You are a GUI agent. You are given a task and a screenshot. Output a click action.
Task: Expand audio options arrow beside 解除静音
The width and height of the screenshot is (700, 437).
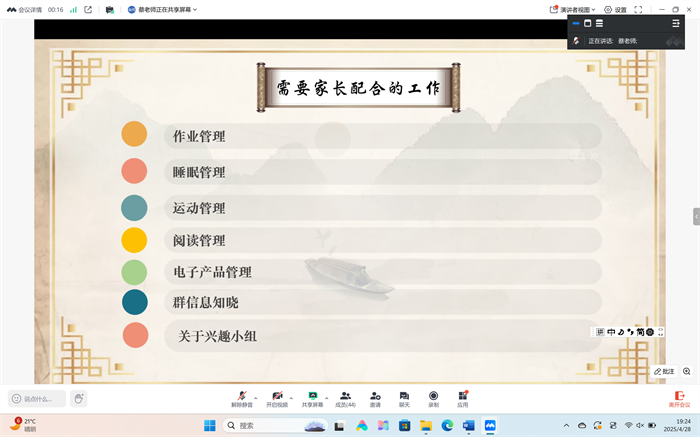click(256, 396)
